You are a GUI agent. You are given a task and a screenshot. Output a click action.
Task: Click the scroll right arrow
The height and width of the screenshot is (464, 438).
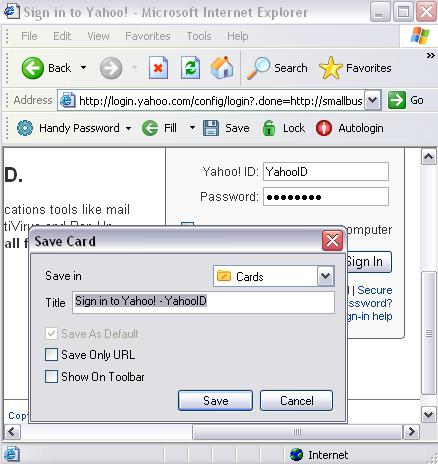pyautogui.click(x=412, y=432)
